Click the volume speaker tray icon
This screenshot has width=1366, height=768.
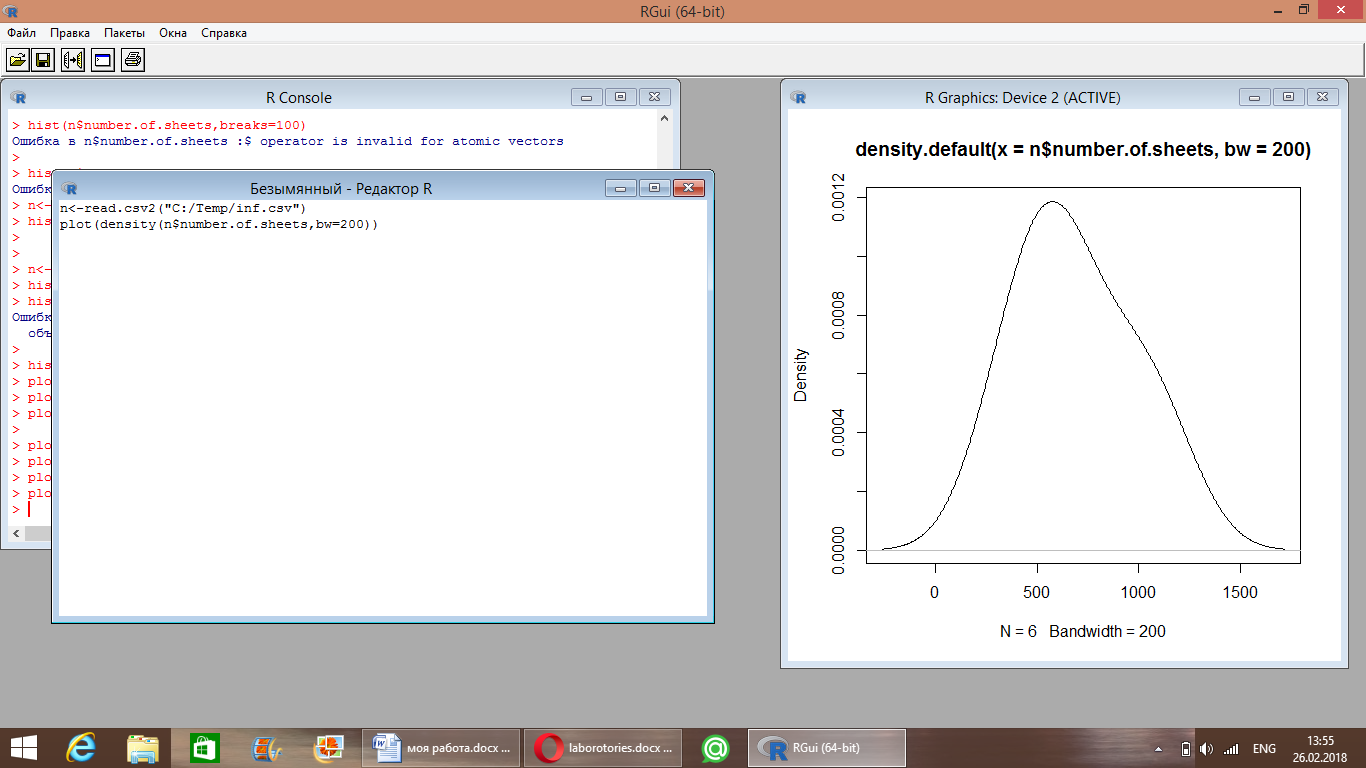(x=1207, y=749)
